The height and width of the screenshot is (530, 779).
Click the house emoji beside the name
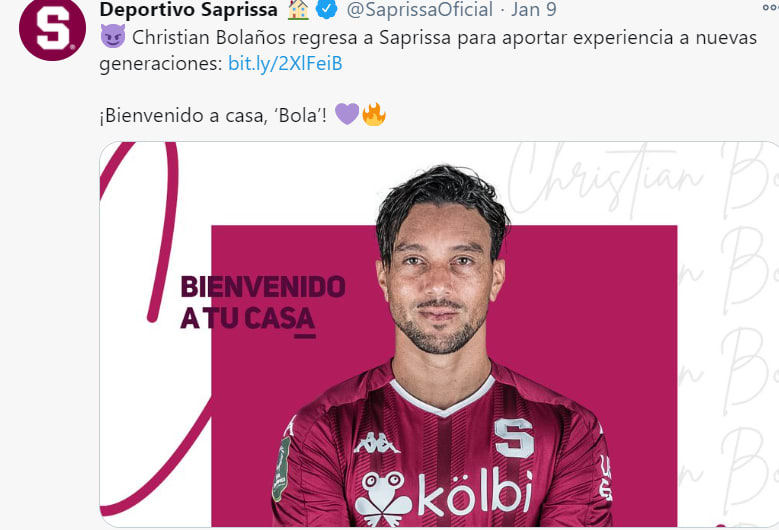click(298, 9)
